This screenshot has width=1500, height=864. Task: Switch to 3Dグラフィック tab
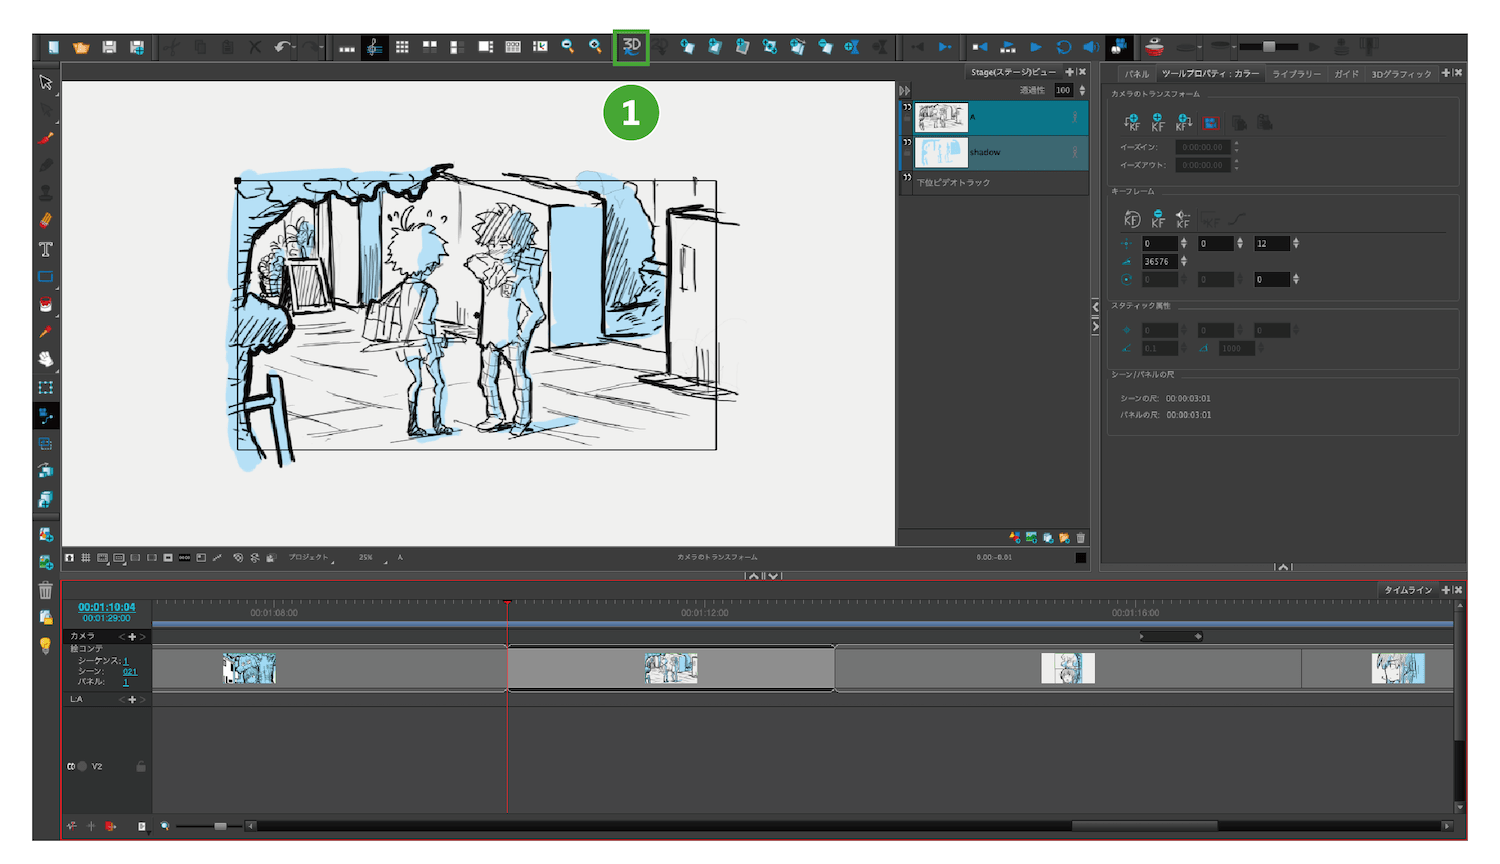(x=1401, y=74)
